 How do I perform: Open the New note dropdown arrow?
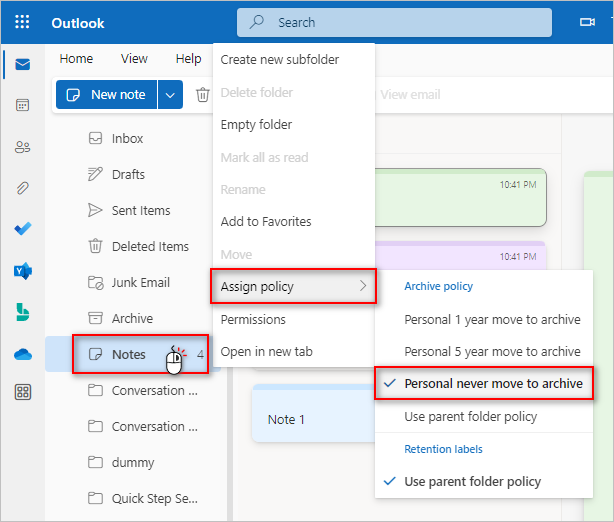coord(170,95)
